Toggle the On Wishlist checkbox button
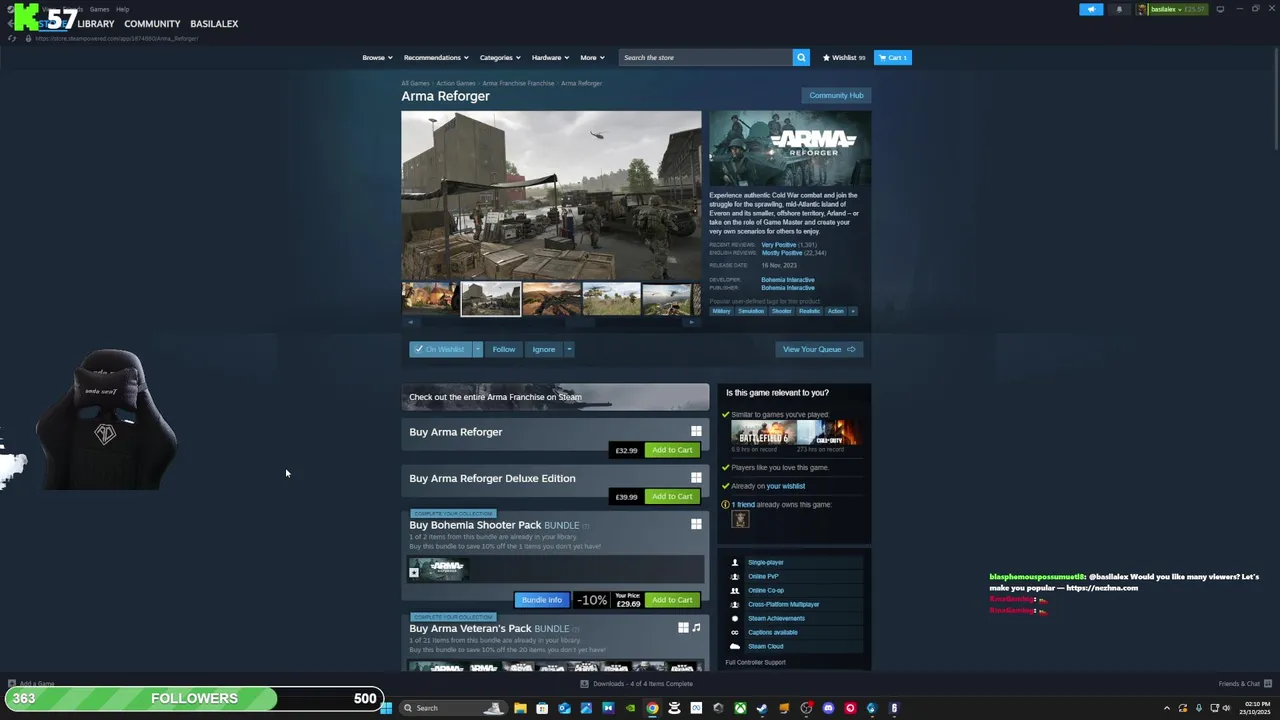 (x=440, y=349)
